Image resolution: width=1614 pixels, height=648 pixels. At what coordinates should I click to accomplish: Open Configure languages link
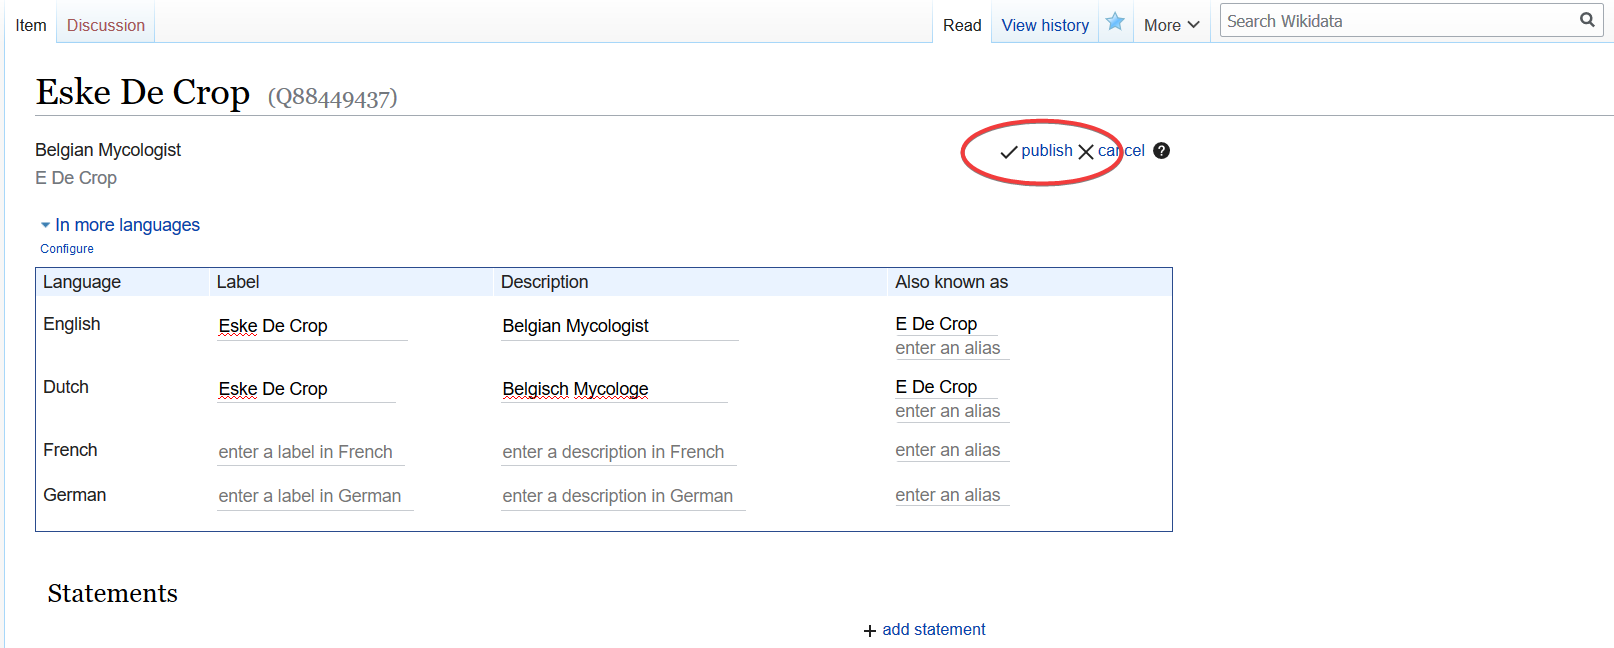point(67,249)
